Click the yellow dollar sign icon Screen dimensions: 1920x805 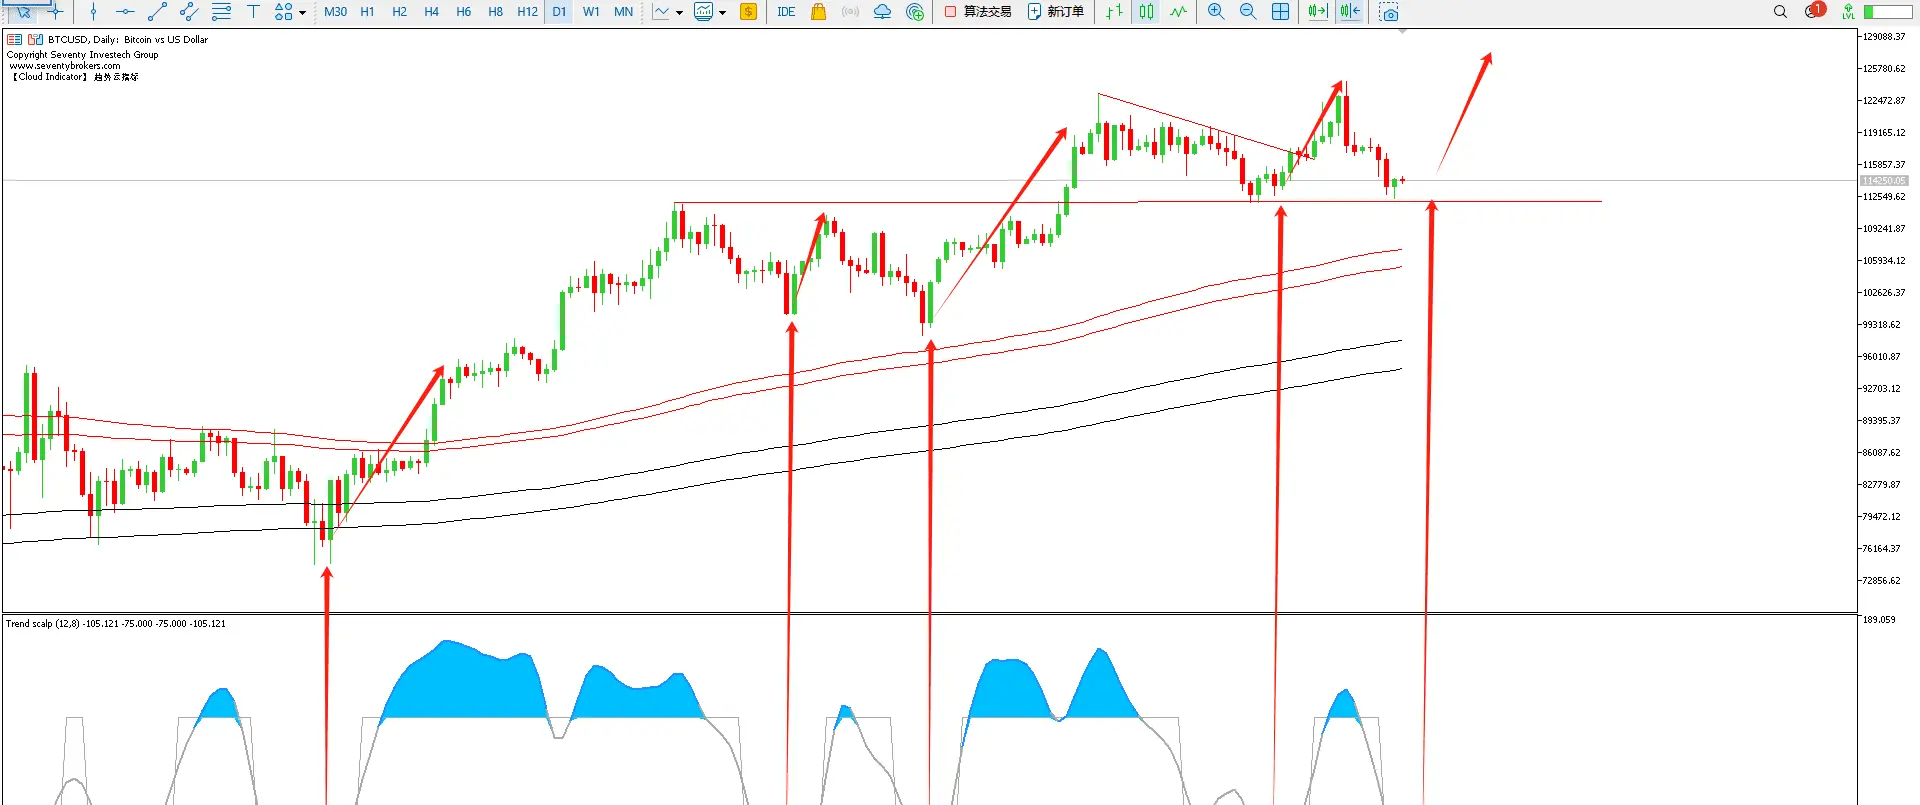(748, 12)
